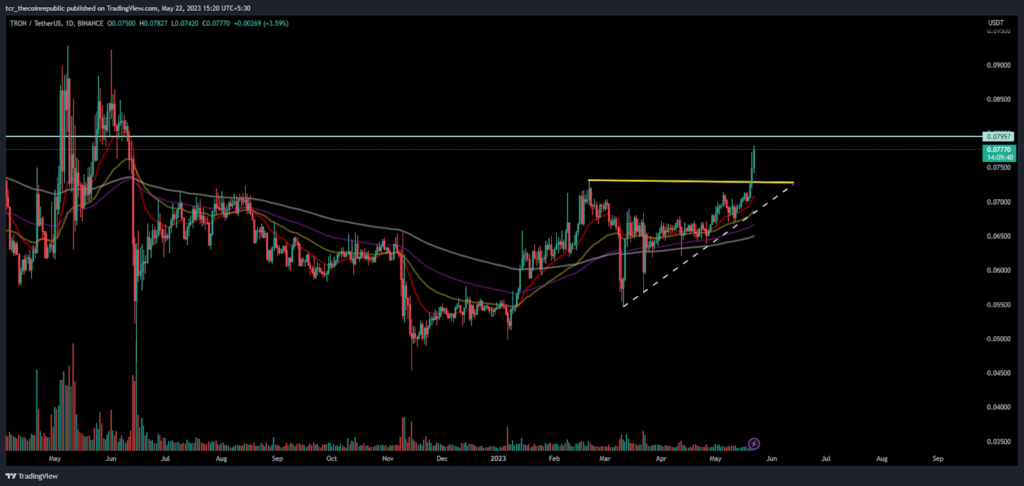
Task: Click the current price label 0.07770
Action: (x=997, y=150)
